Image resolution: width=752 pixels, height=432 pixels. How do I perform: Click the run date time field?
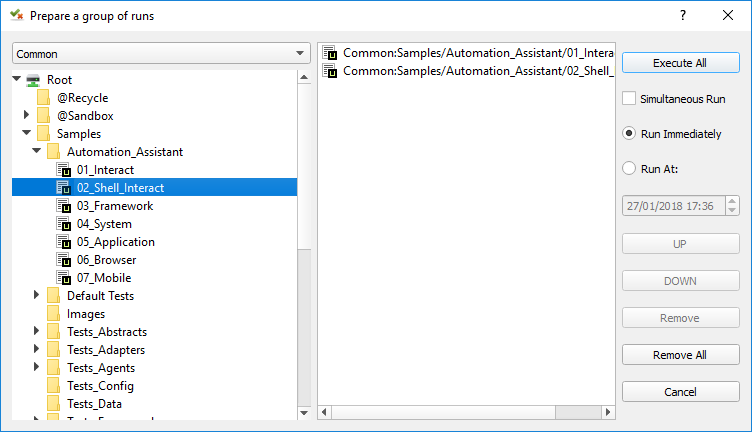point(674,206)
